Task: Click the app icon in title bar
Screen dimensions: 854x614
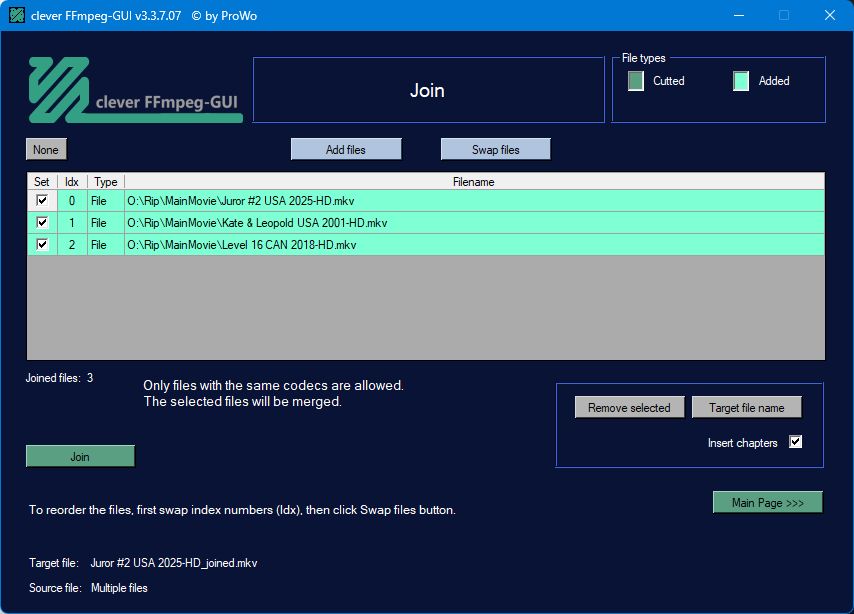Action: [x=17, y=15]
